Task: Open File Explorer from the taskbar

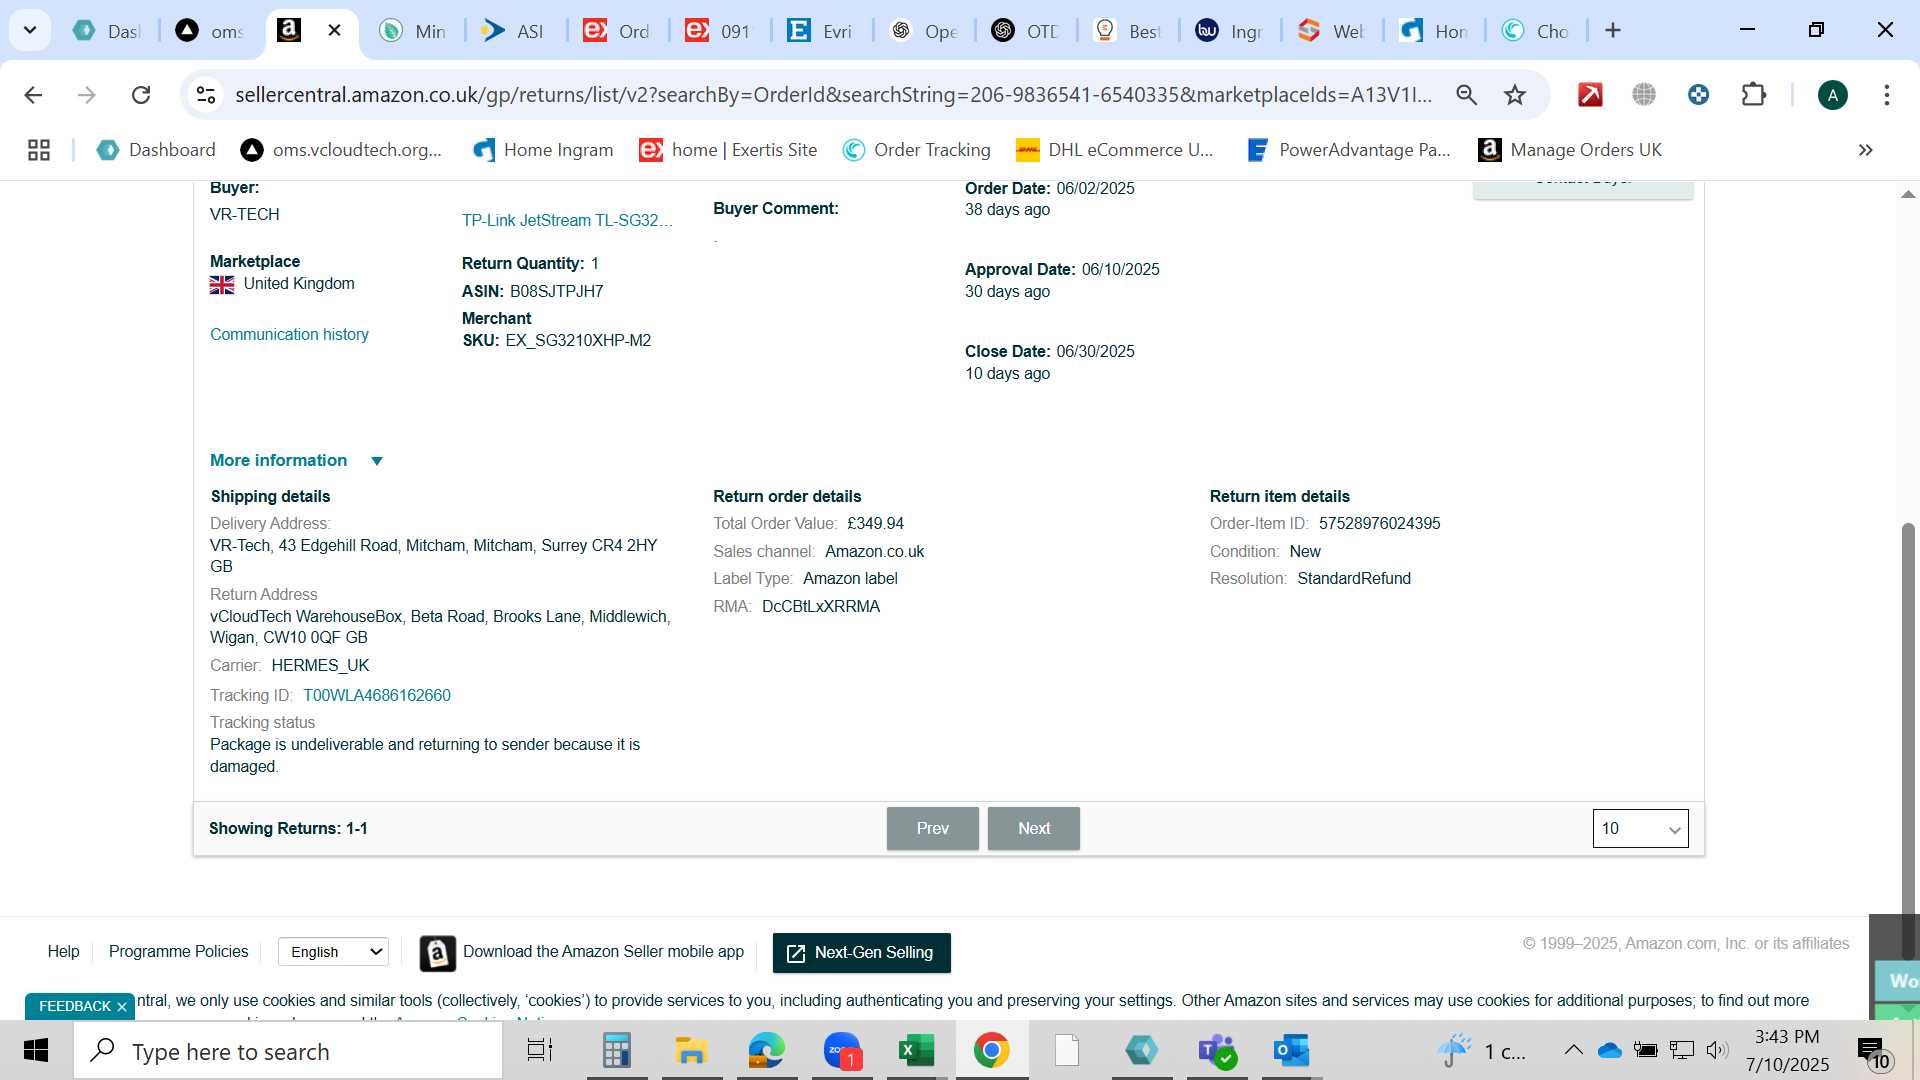Action: tap(691, 1051)
